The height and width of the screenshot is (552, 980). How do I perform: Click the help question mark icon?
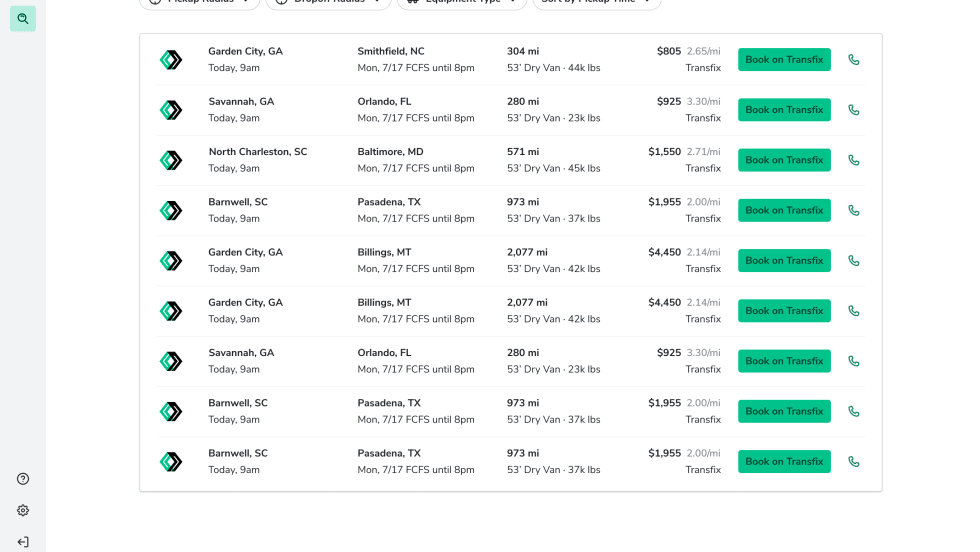pos(23,479)
